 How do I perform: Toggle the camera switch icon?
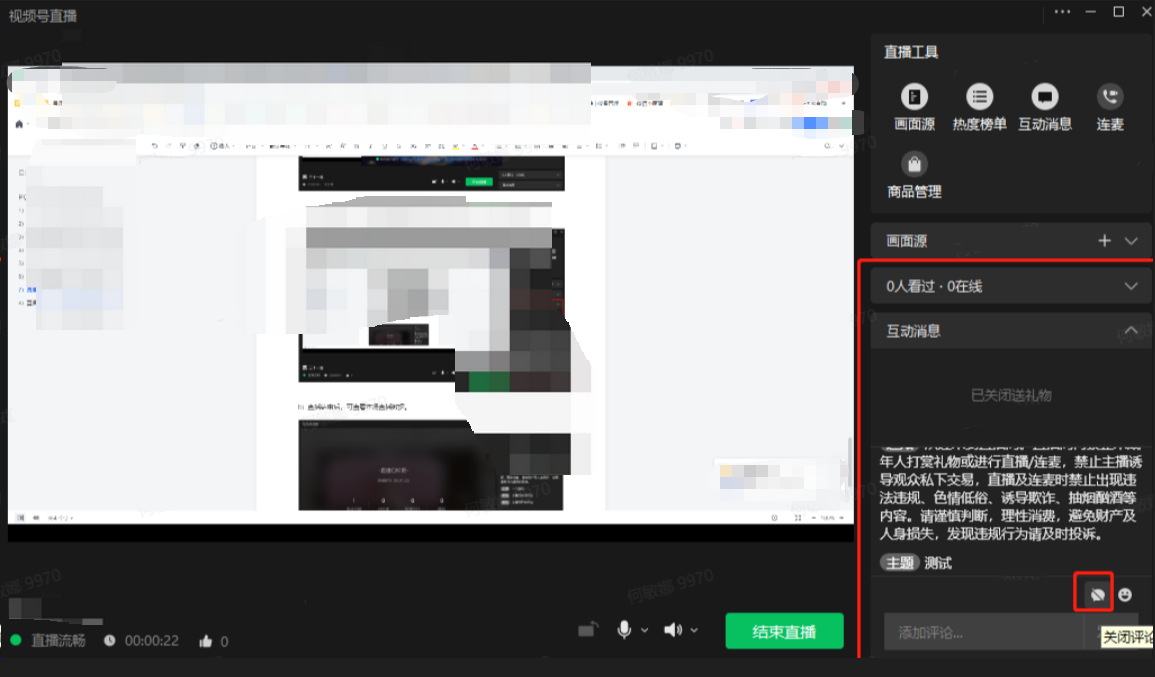(x=588, y=630)
